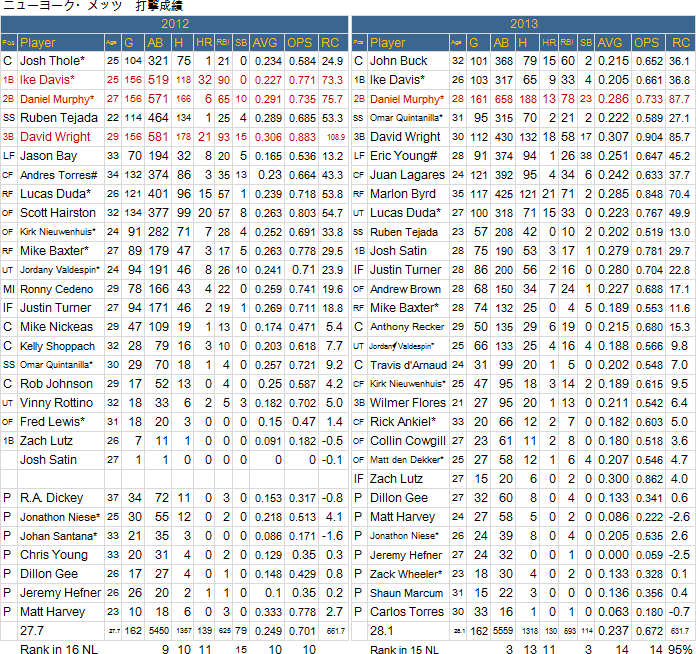
Task: Click Andres Torres# player name
Action: tap(58, 175)
